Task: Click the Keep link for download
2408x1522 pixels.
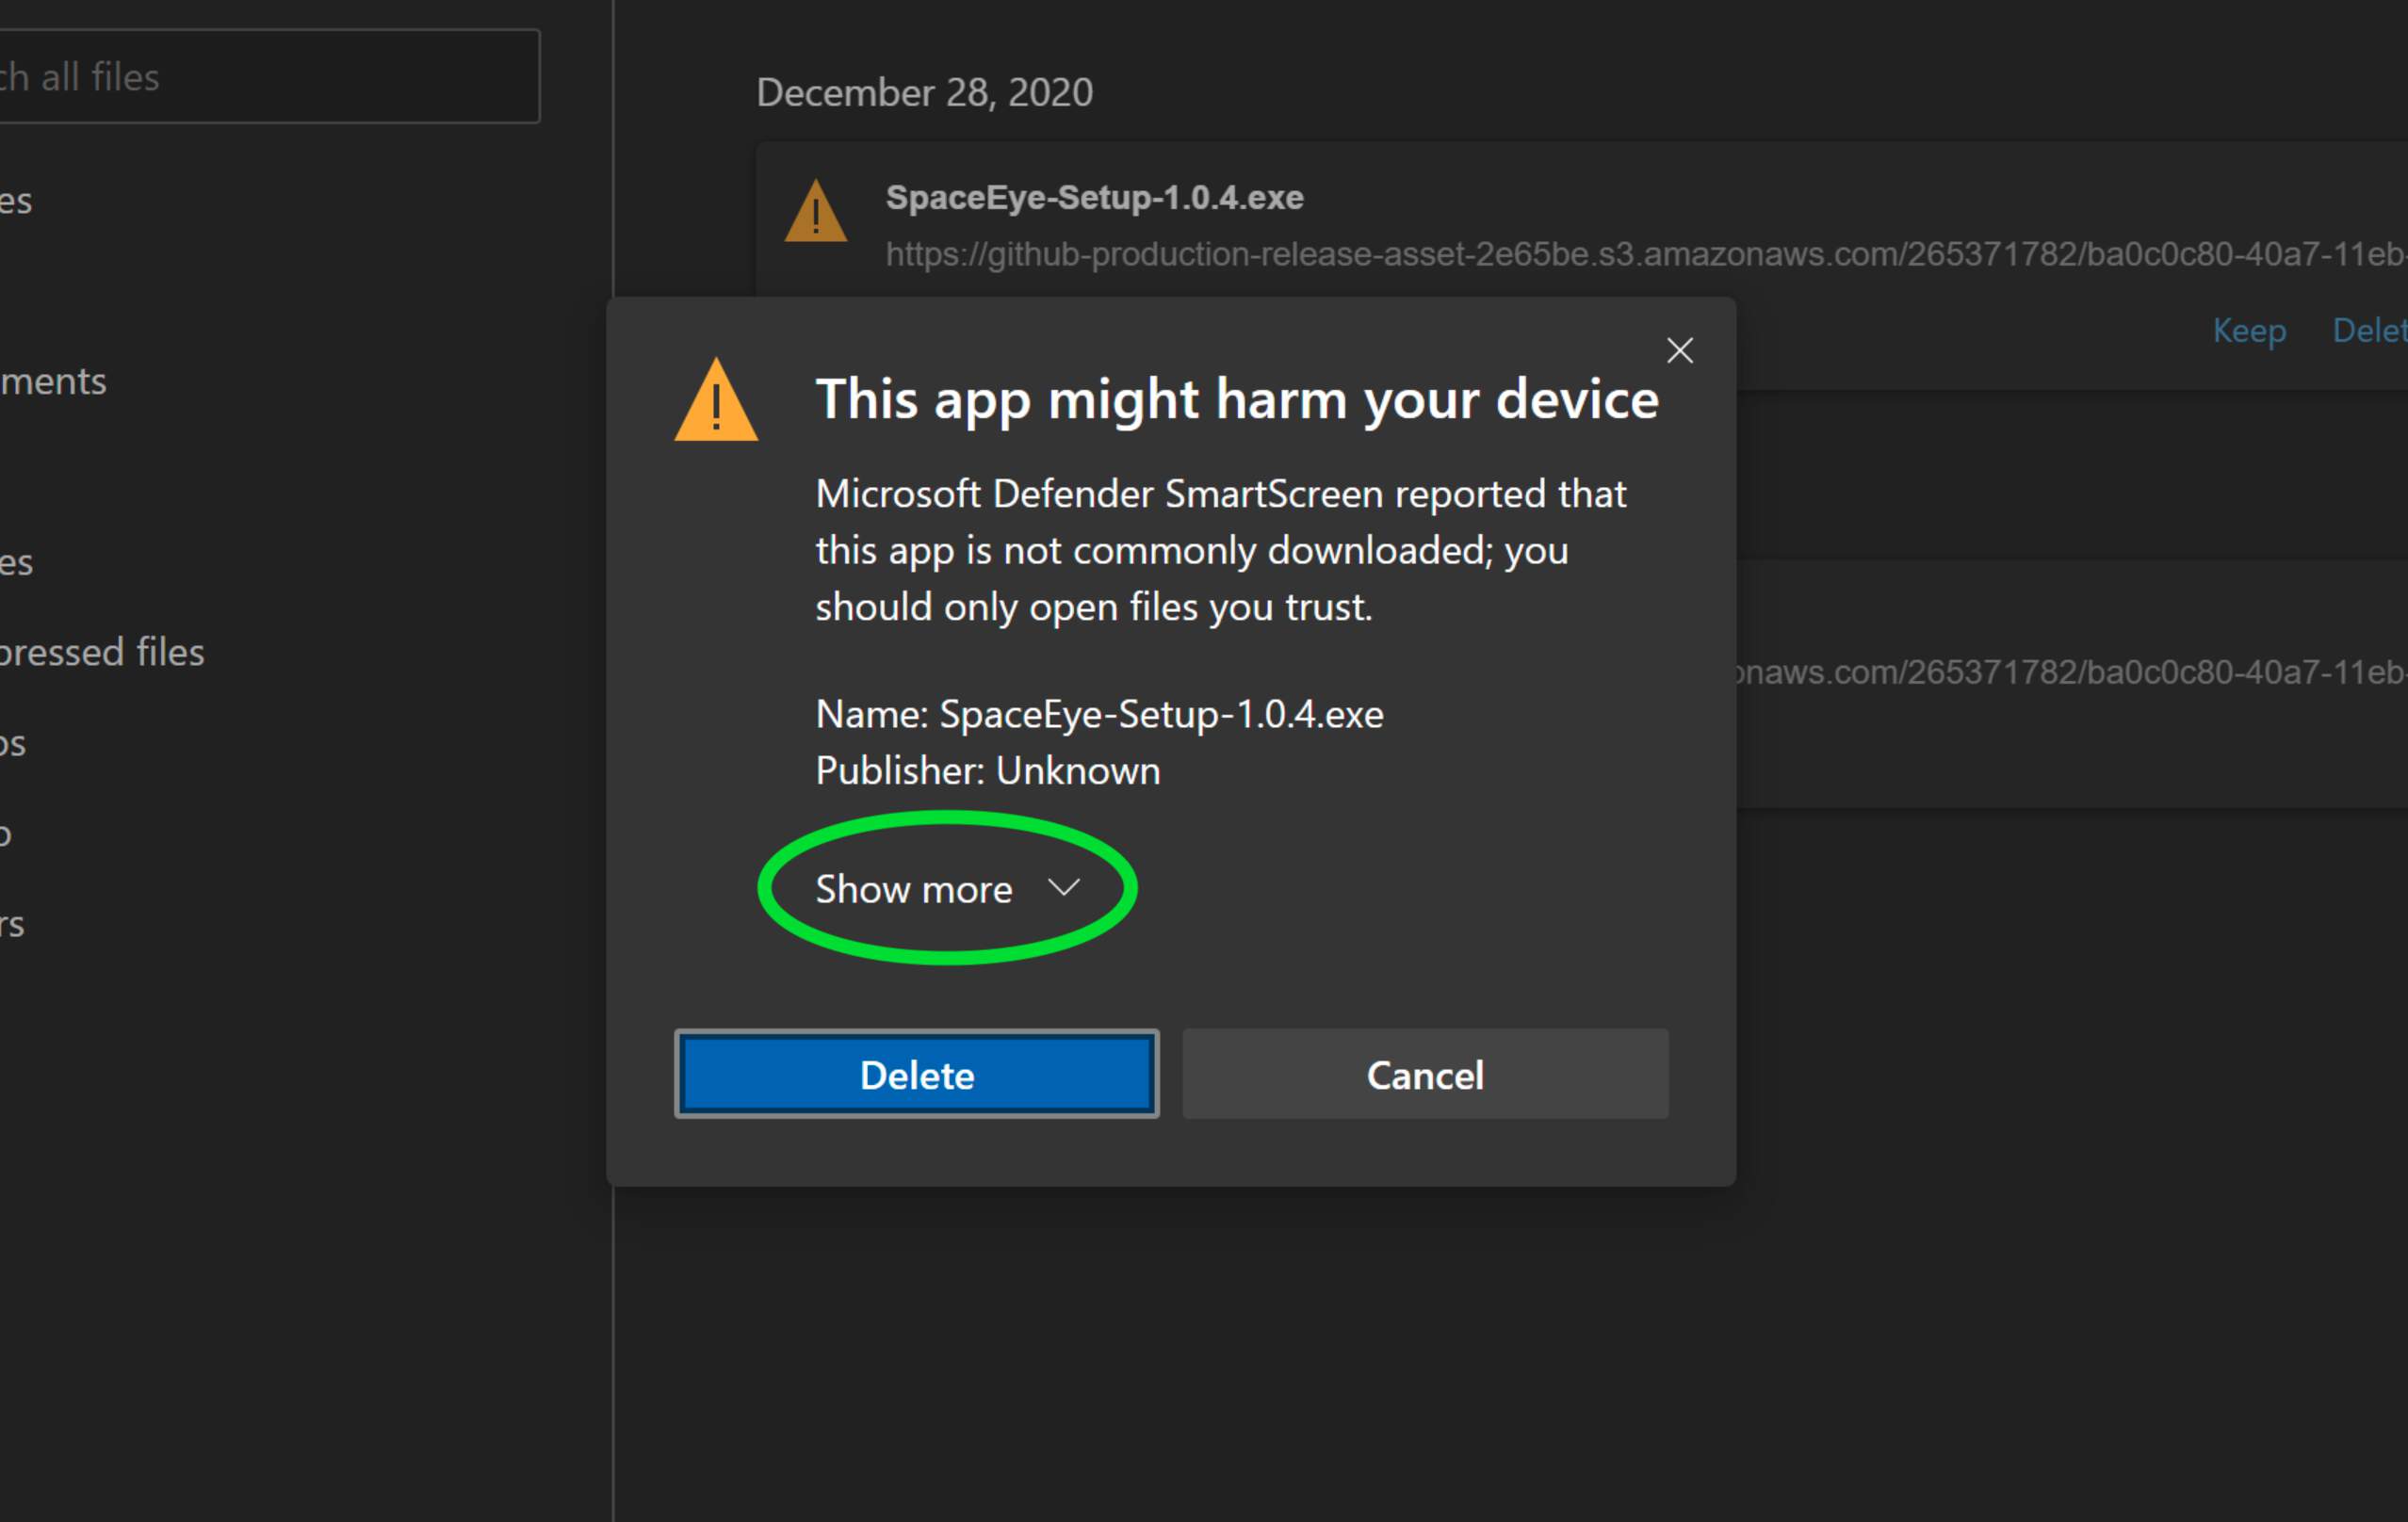Action: click(x=2249, y=330)
